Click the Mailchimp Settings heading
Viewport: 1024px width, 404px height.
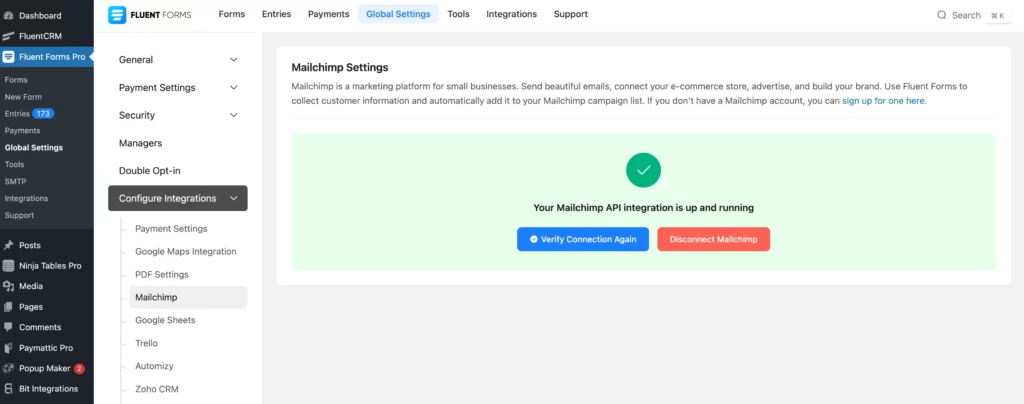tap(340, 67)
